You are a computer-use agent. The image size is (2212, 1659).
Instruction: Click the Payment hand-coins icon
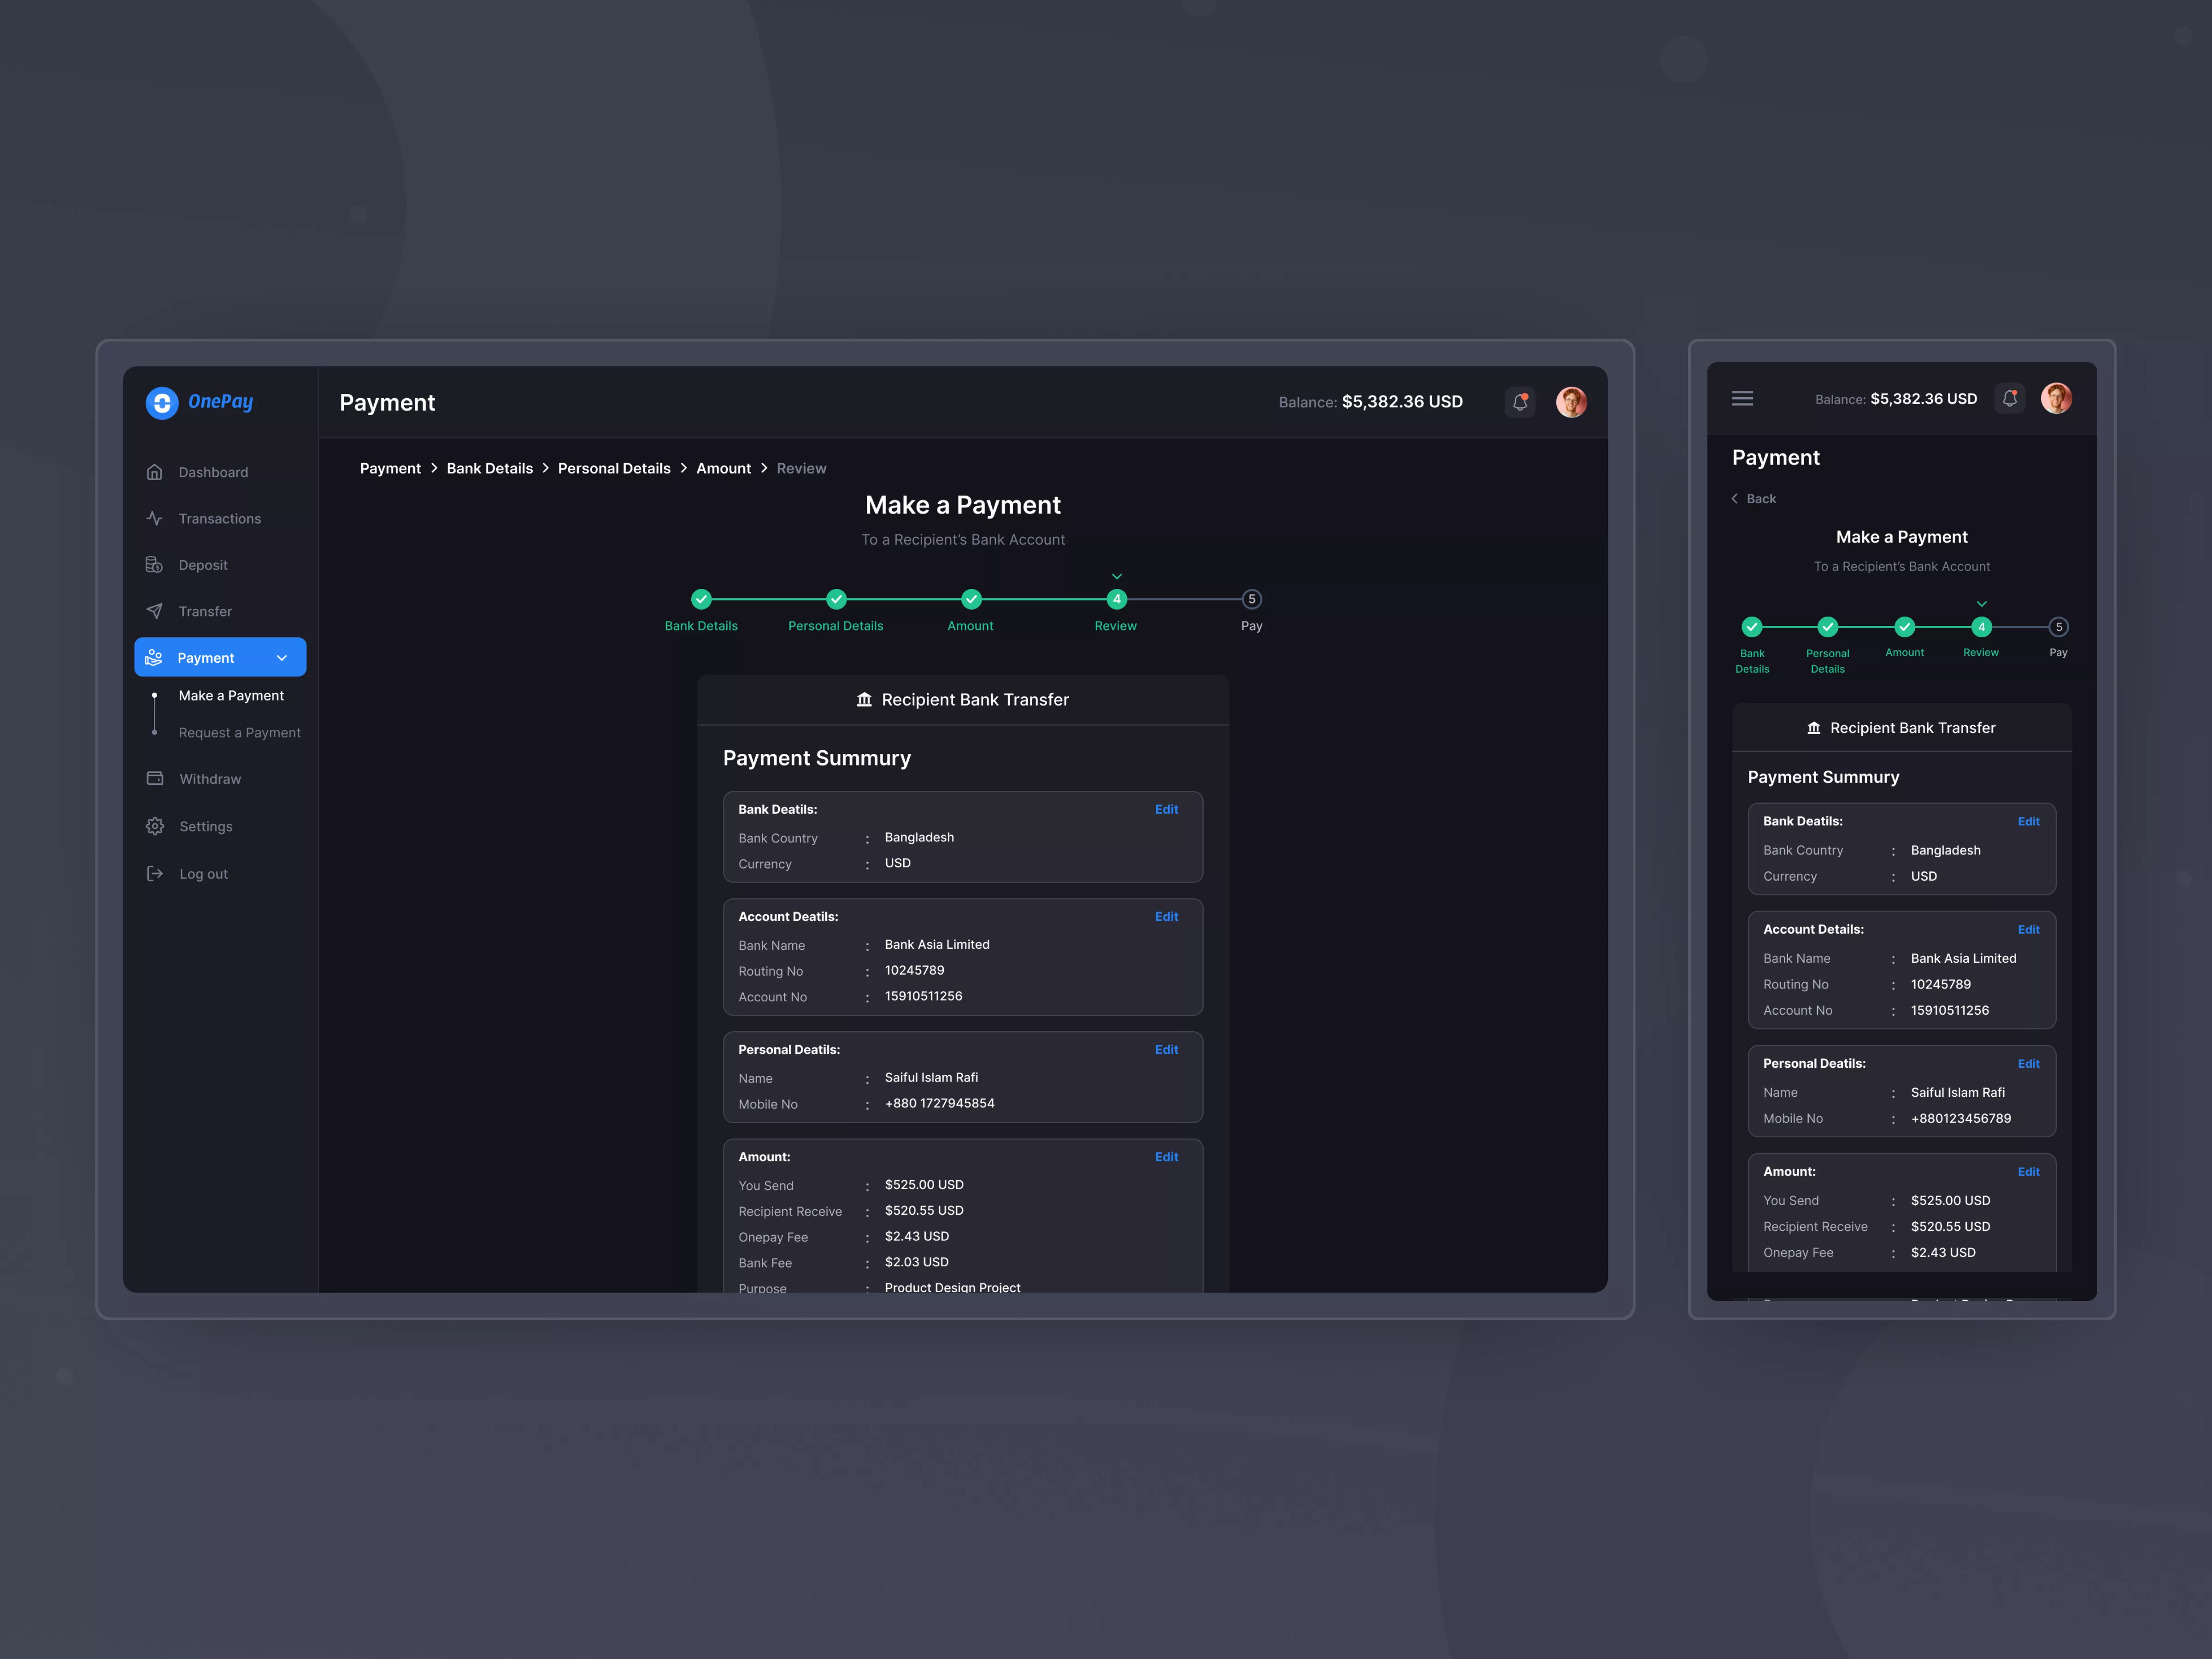(154, 657)
